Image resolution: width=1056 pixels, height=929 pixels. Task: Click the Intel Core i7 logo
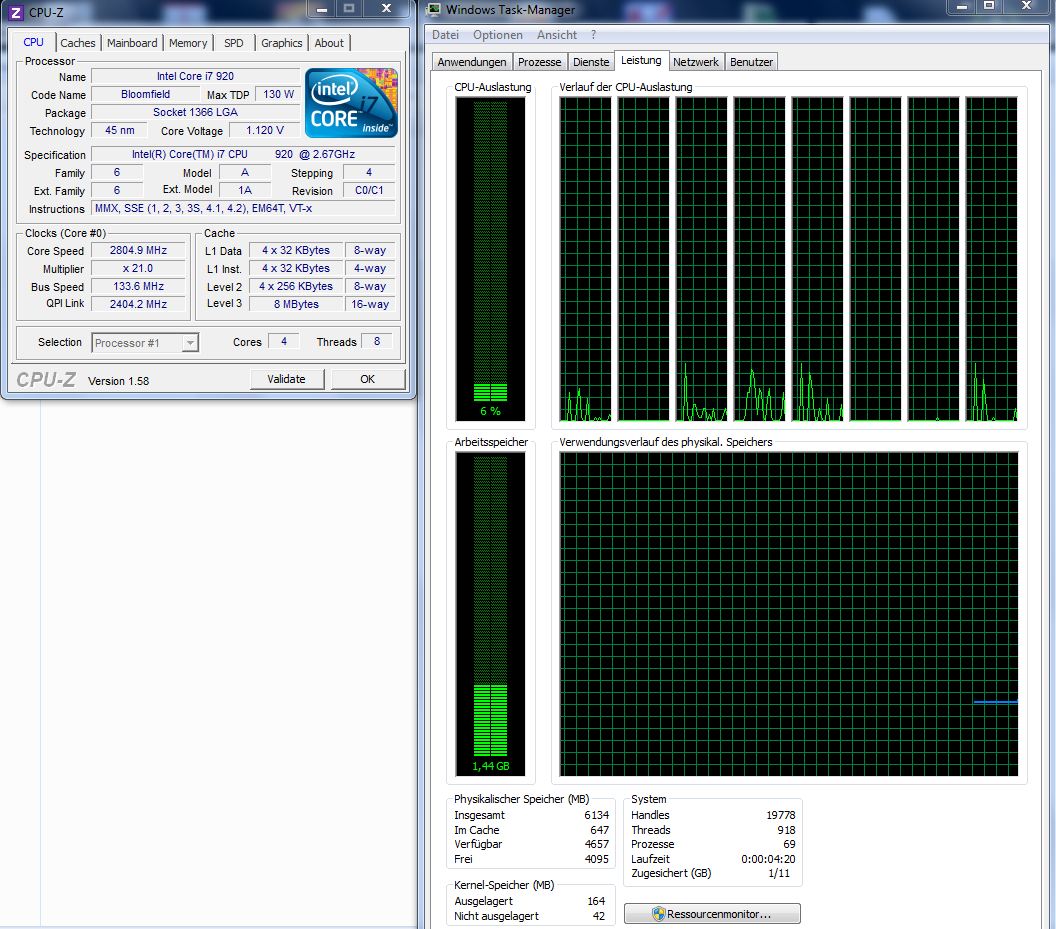[x=351, y=102]
